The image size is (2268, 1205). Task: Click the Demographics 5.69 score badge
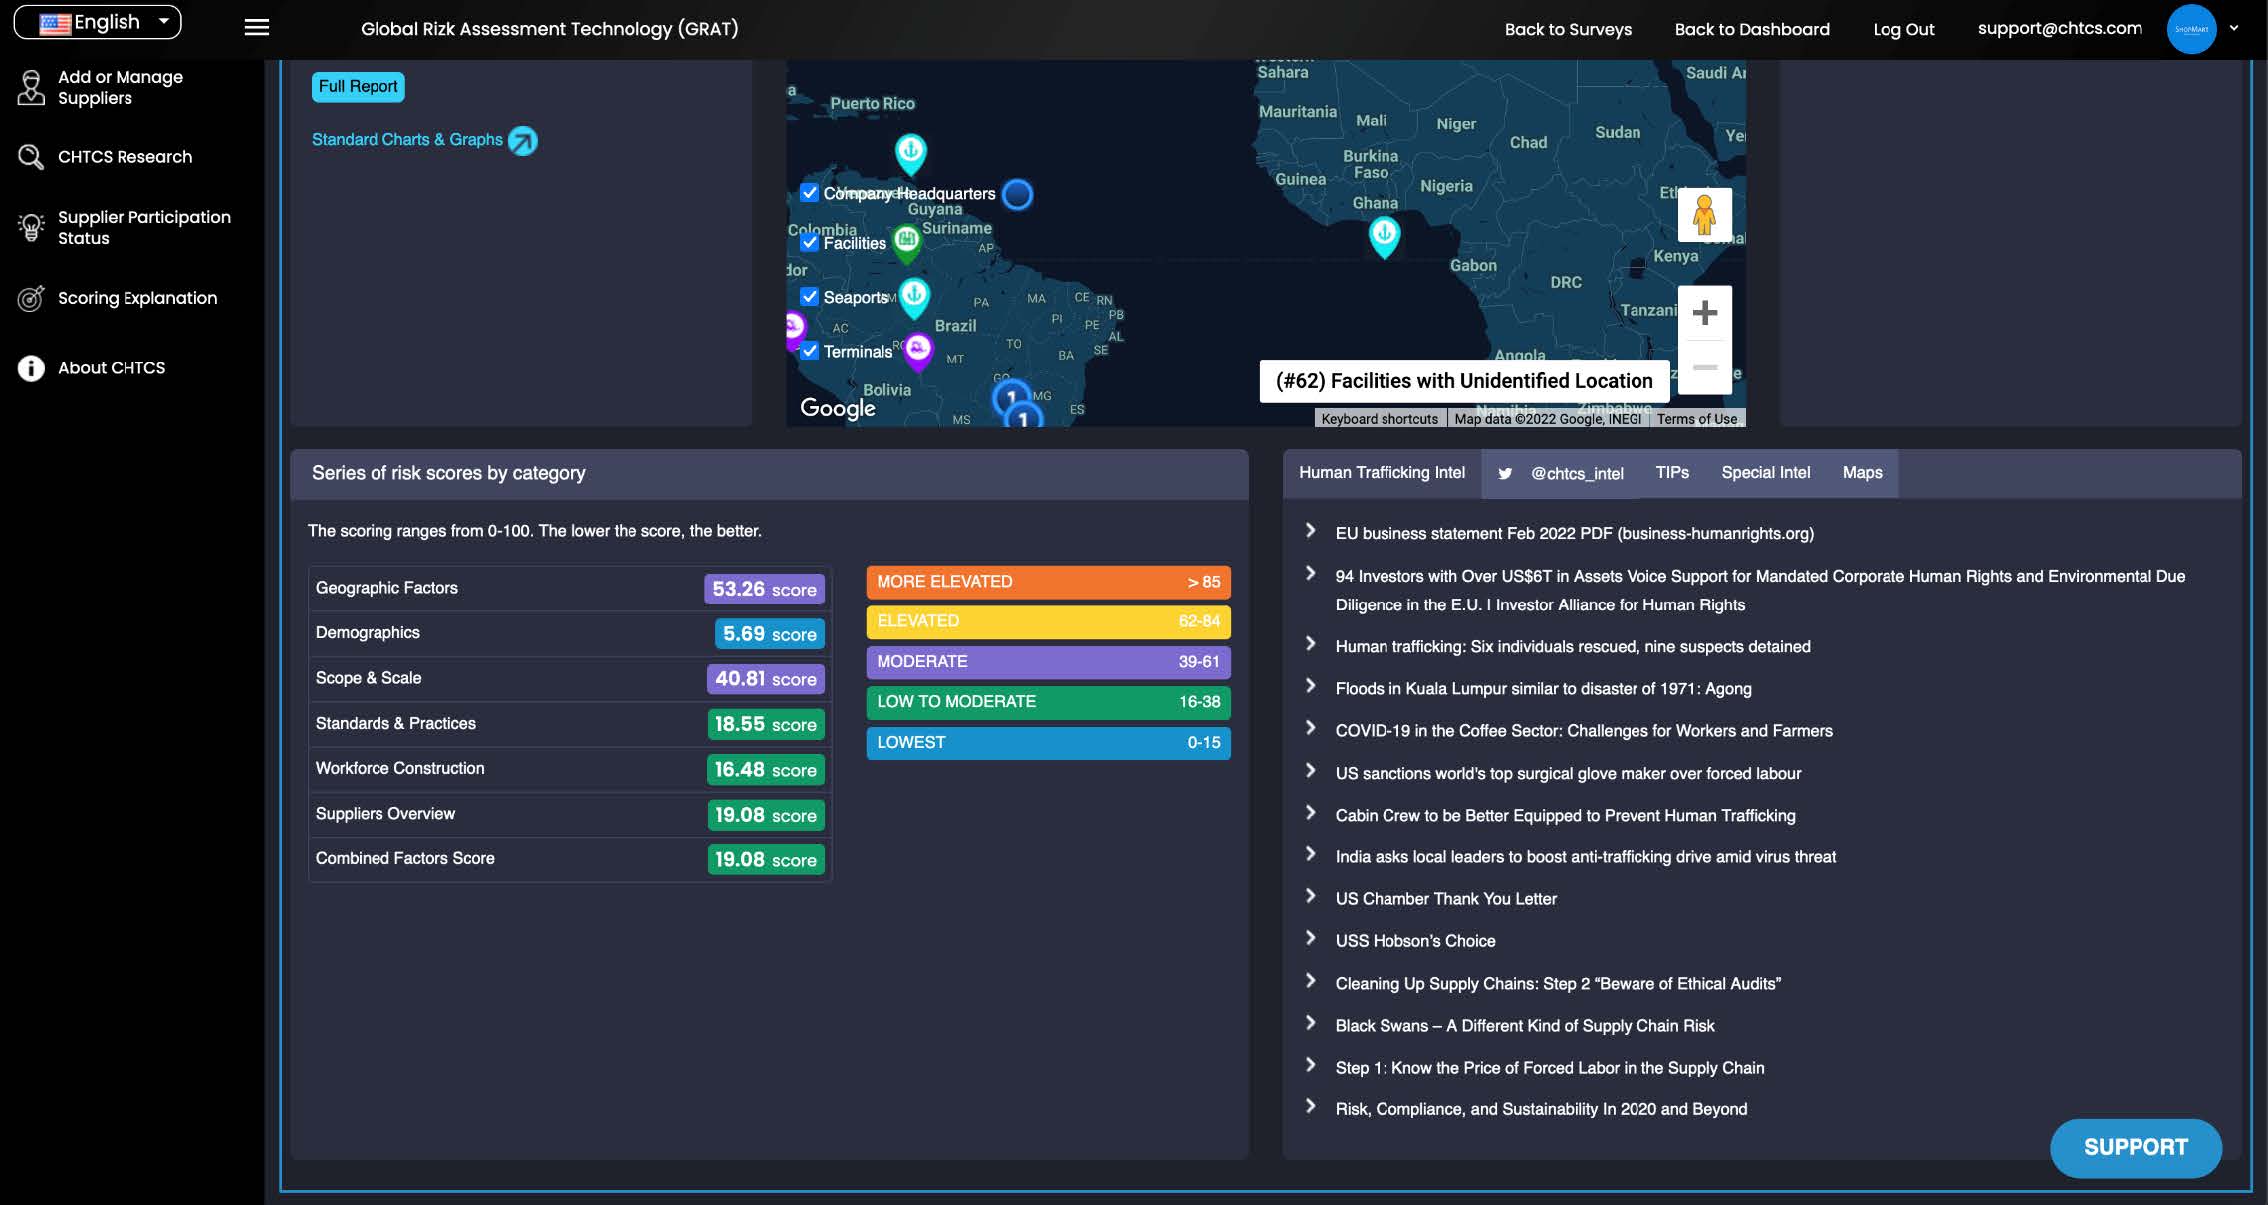[x=769, y=634]
